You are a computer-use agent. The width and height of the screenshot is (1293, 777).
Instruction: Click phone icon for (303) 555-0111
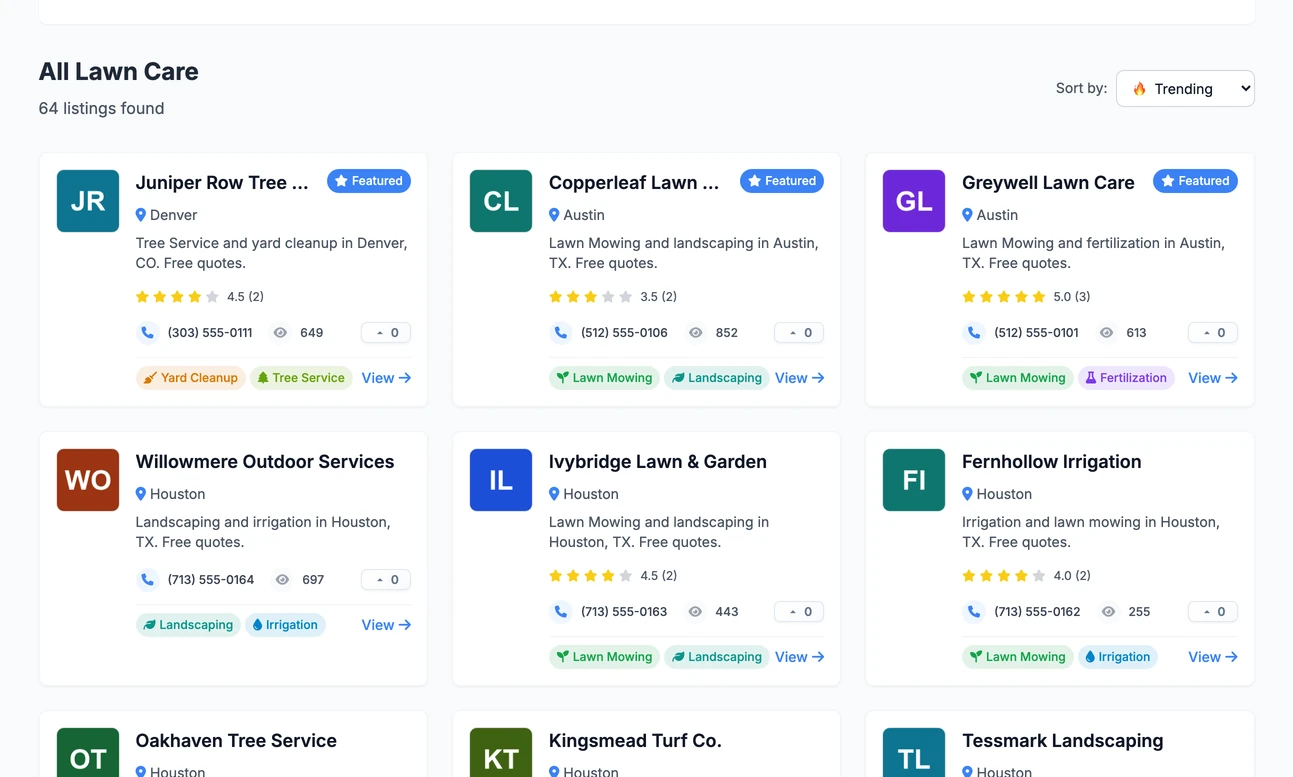(x=148, y=333)
